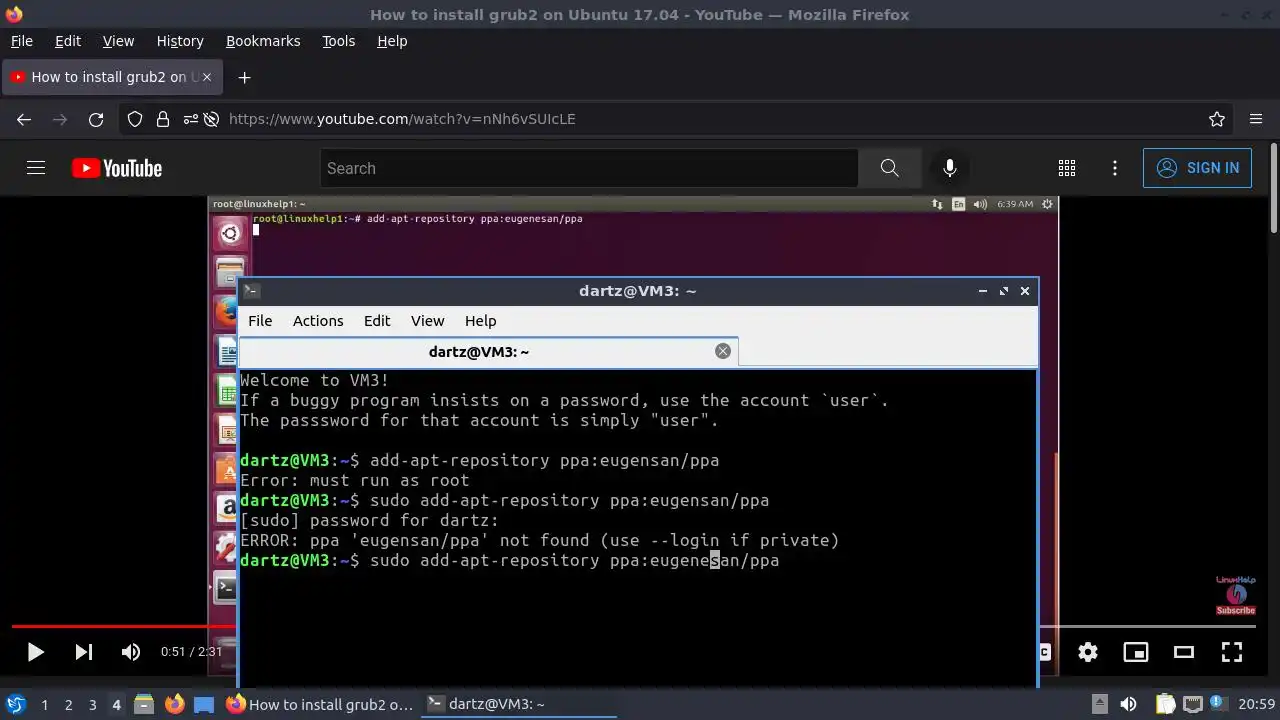The image size is (1280, 720).
Task: Switch to workspace 3
Action: 92,704
